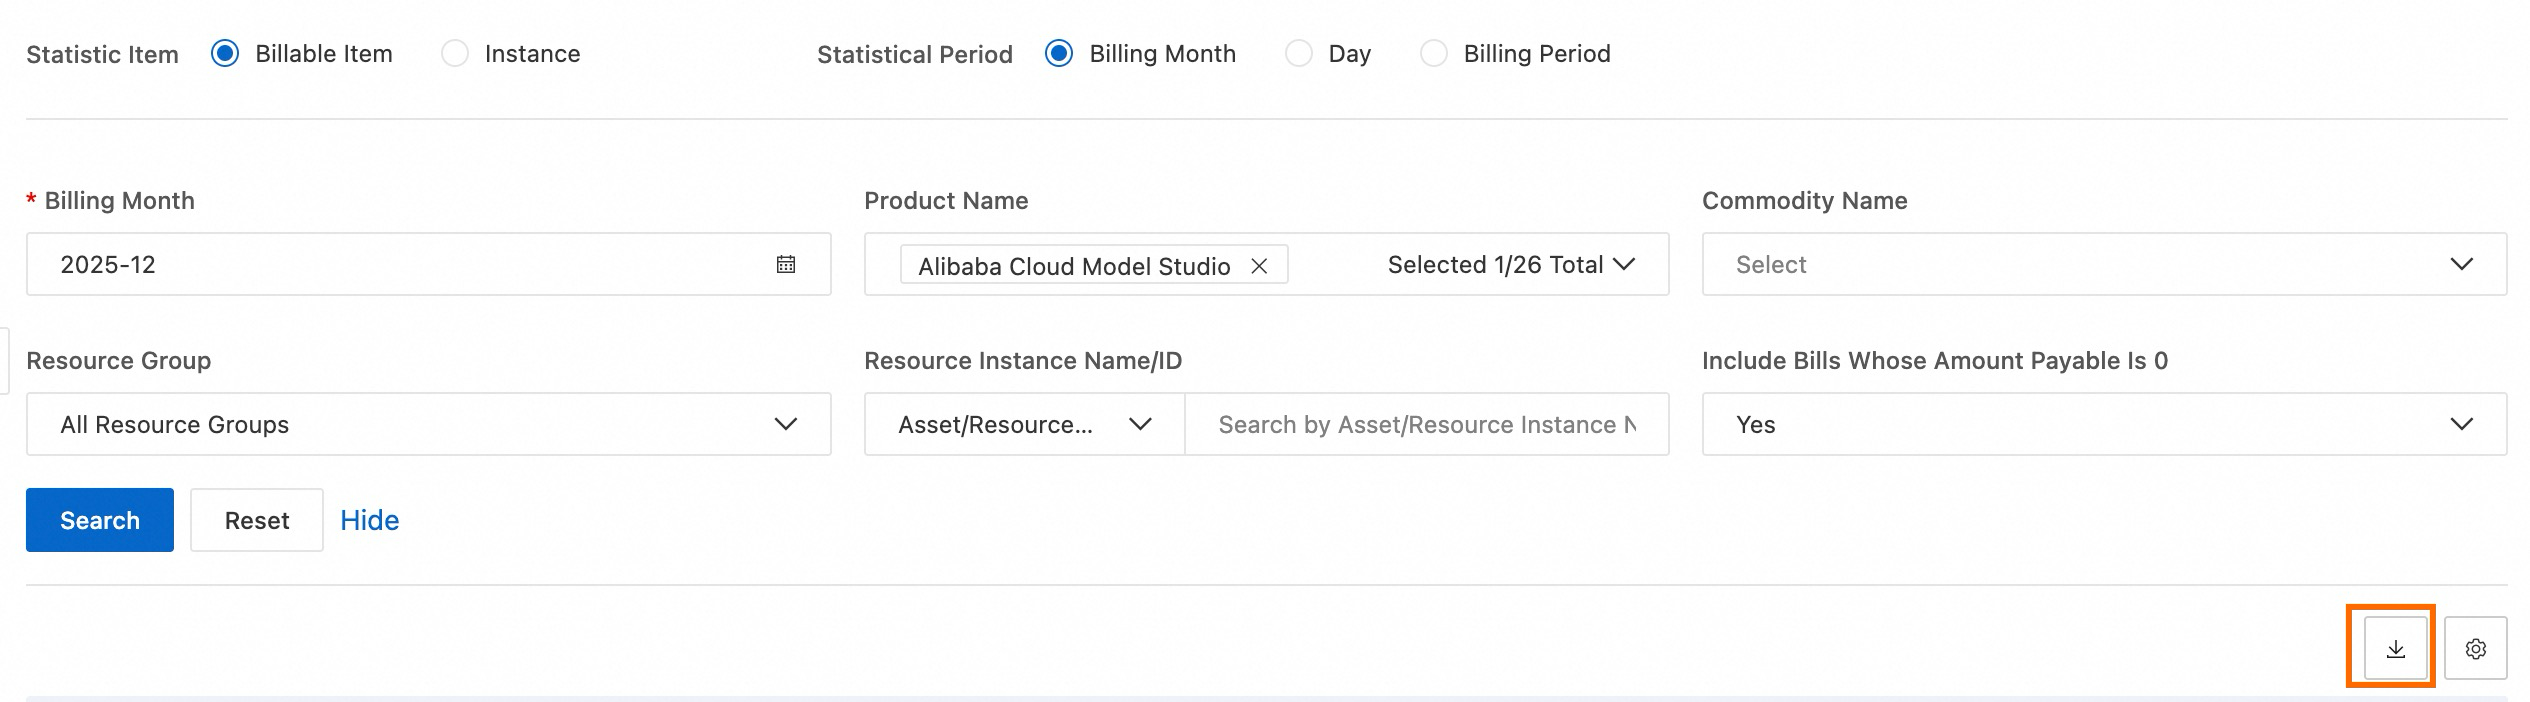
Task: Open the All Resource Groups dropdown
Action: (428, 424)
